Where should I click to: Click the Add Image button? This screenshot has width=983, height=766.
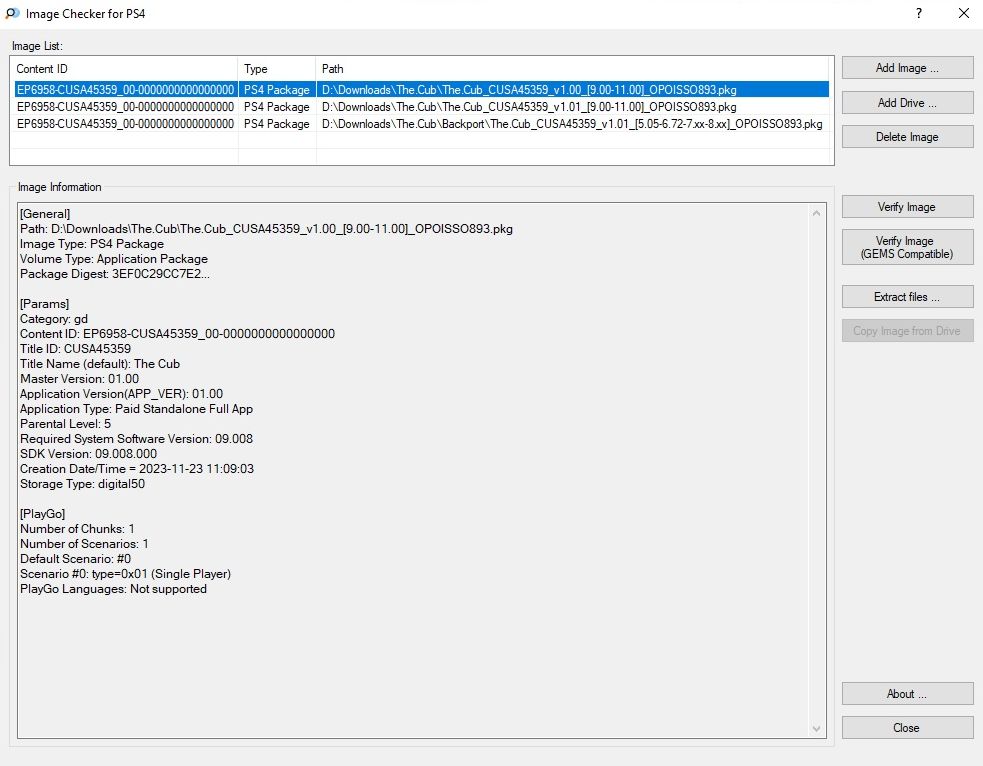pos(907,68)
